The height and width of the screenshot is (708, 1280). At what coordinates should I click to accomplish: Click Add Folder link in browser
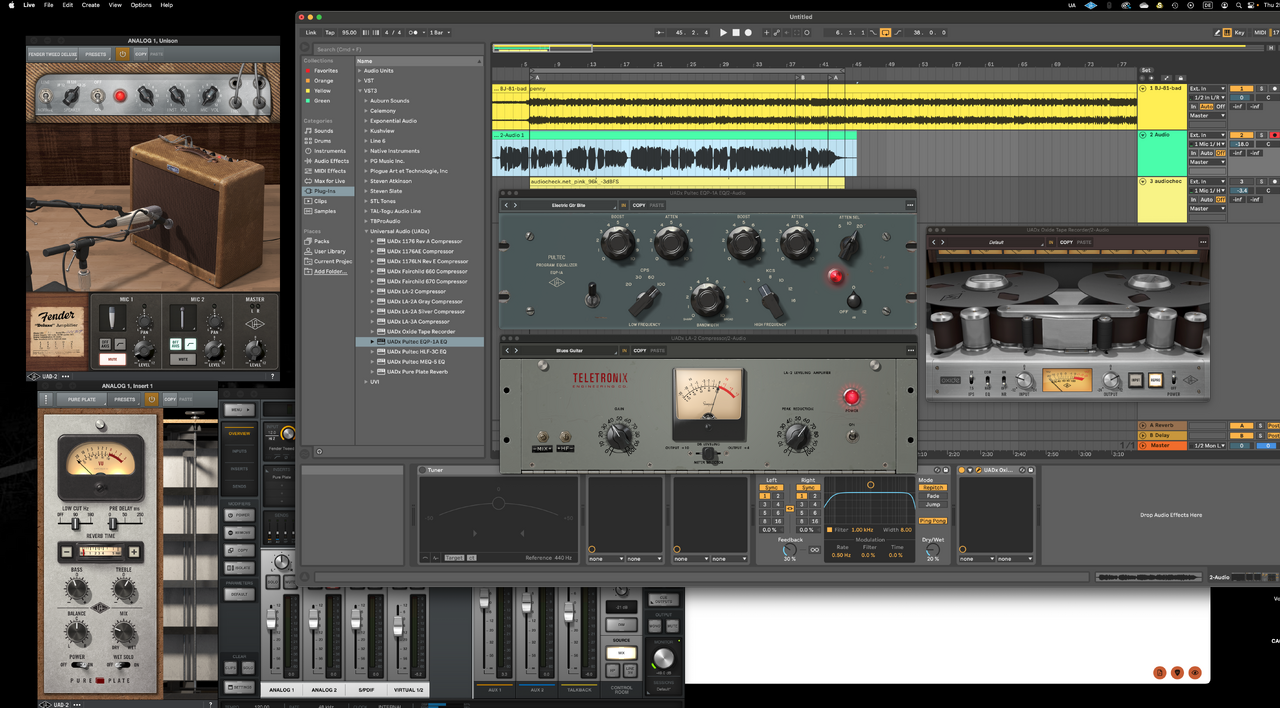tap(330, 271)
